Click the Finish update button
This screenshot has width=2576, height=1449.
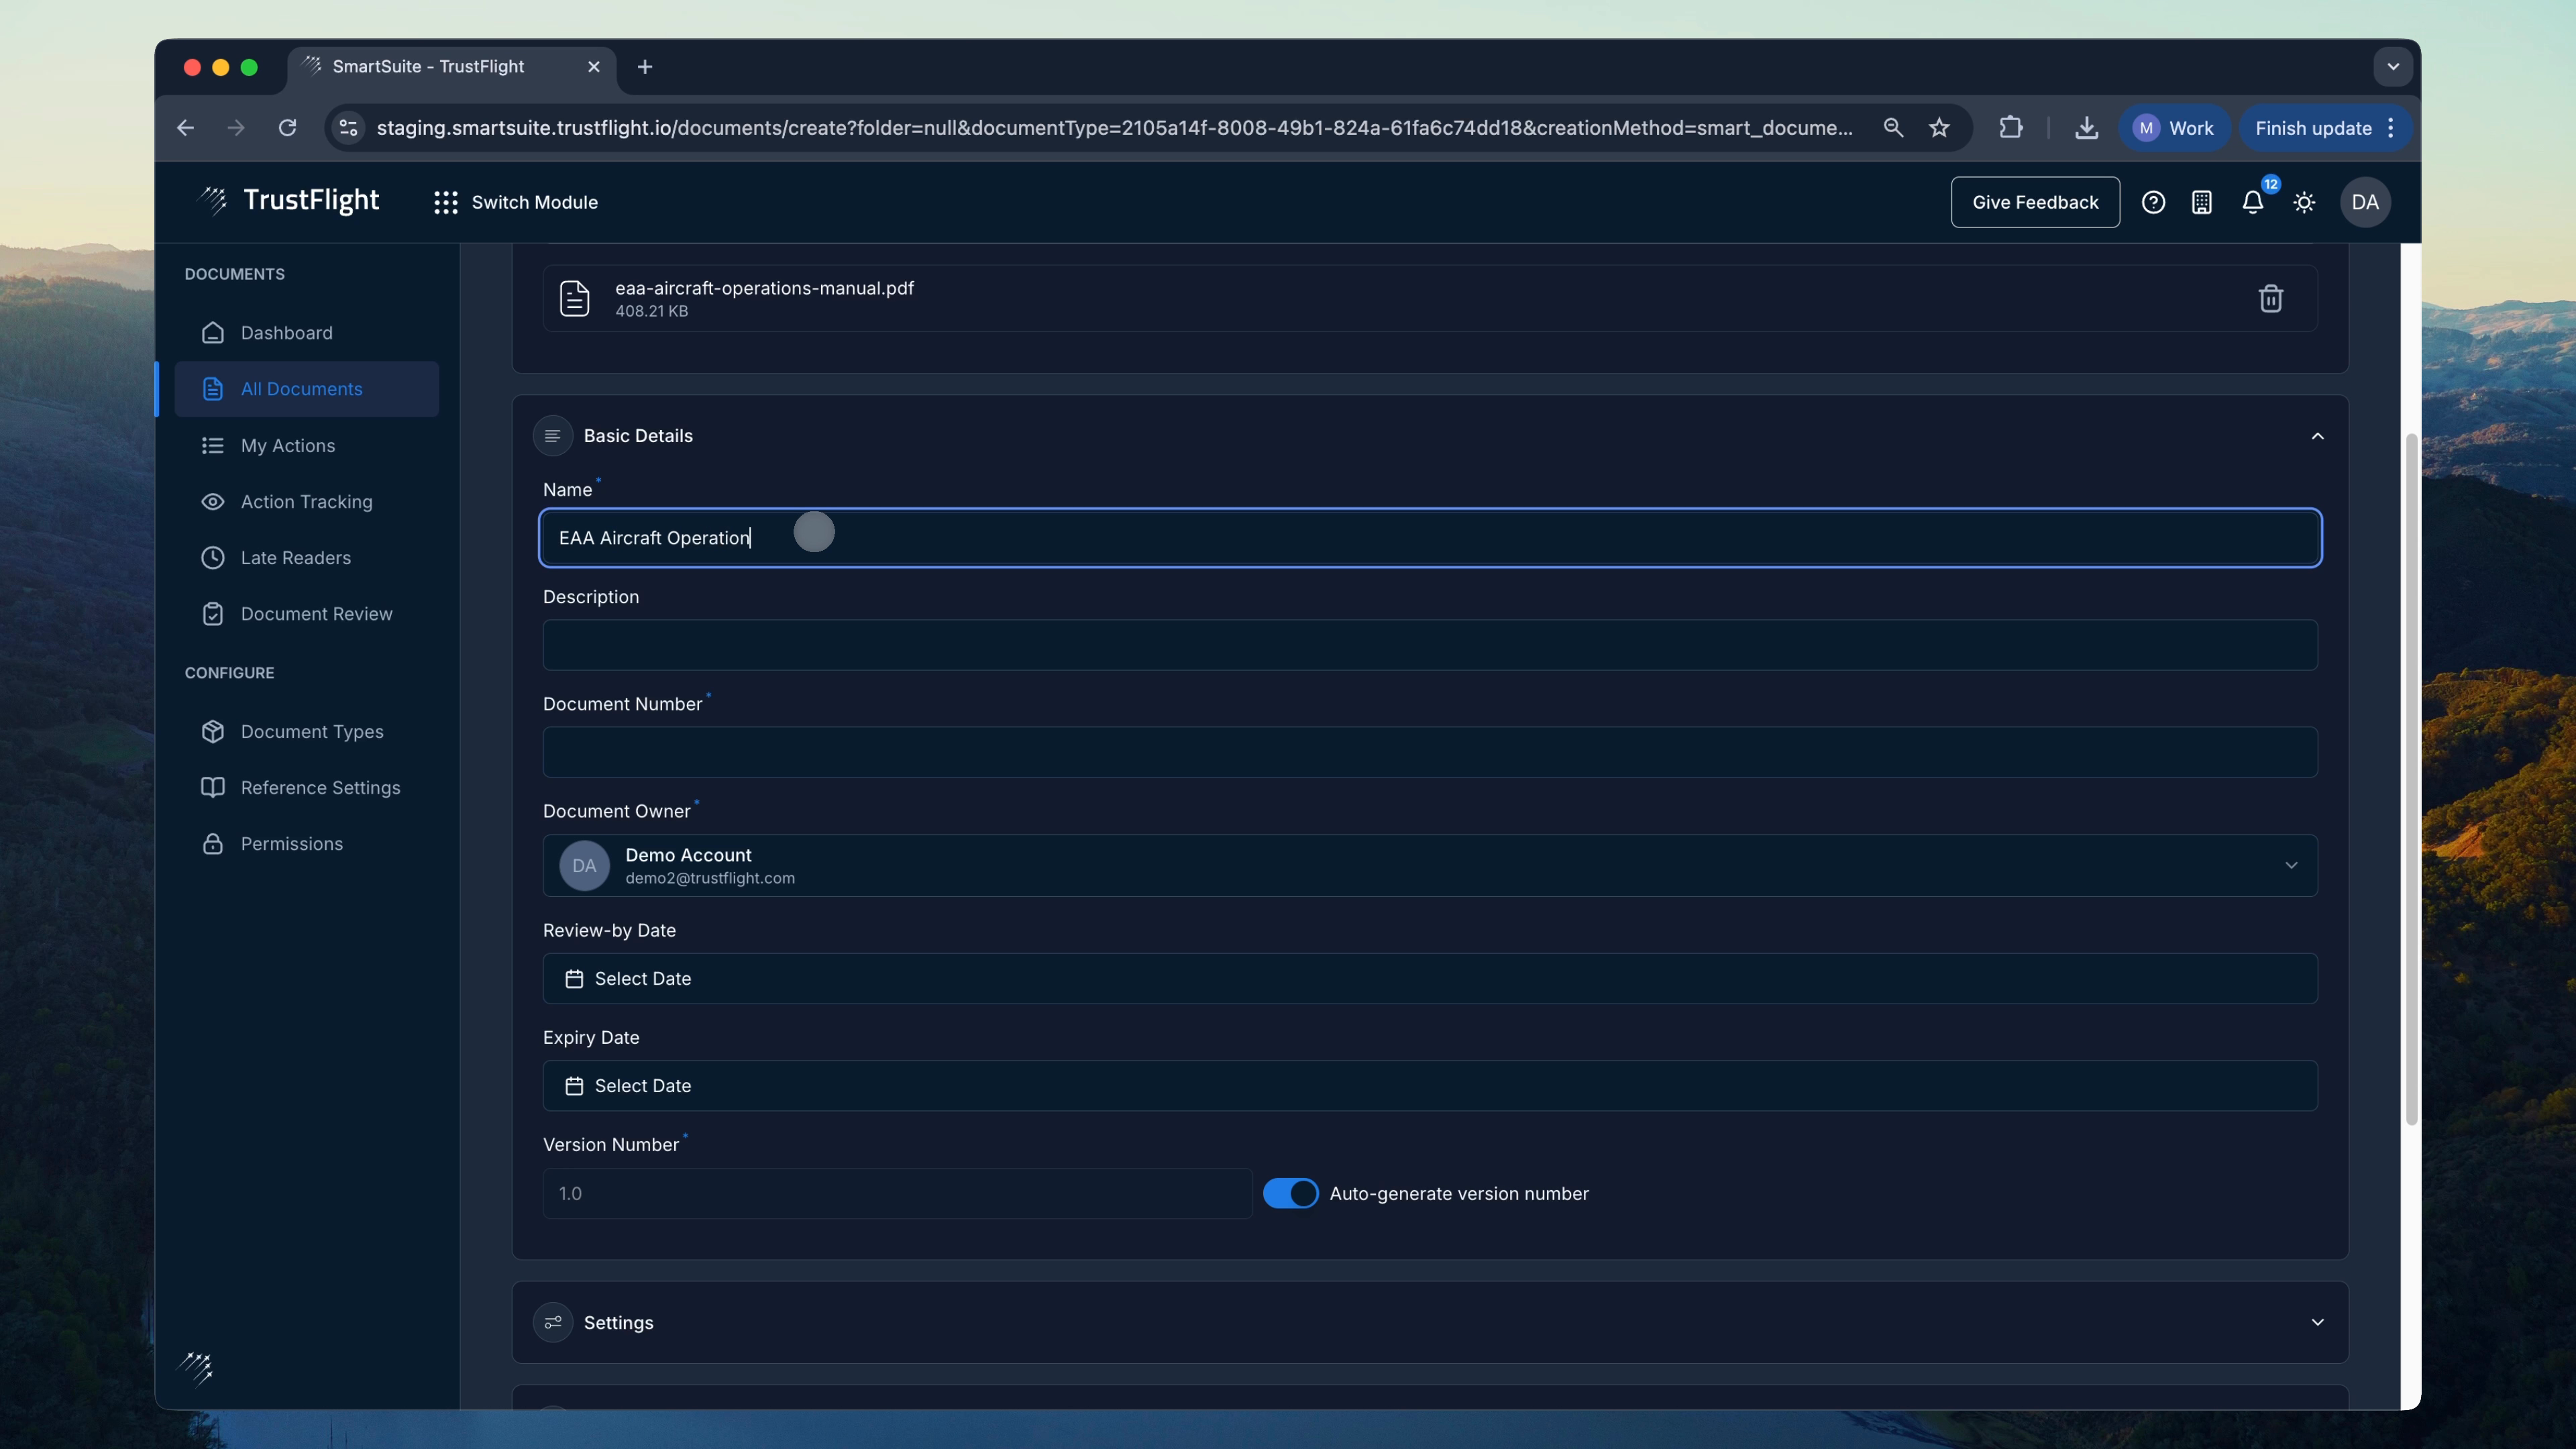[2312, 128]
